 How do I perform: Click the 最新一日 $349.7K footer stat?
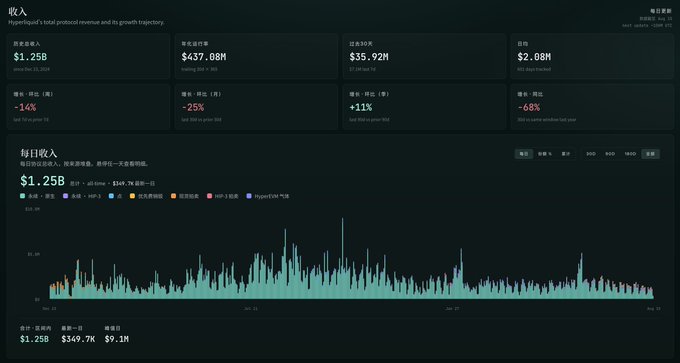click(x=78, y=335)
